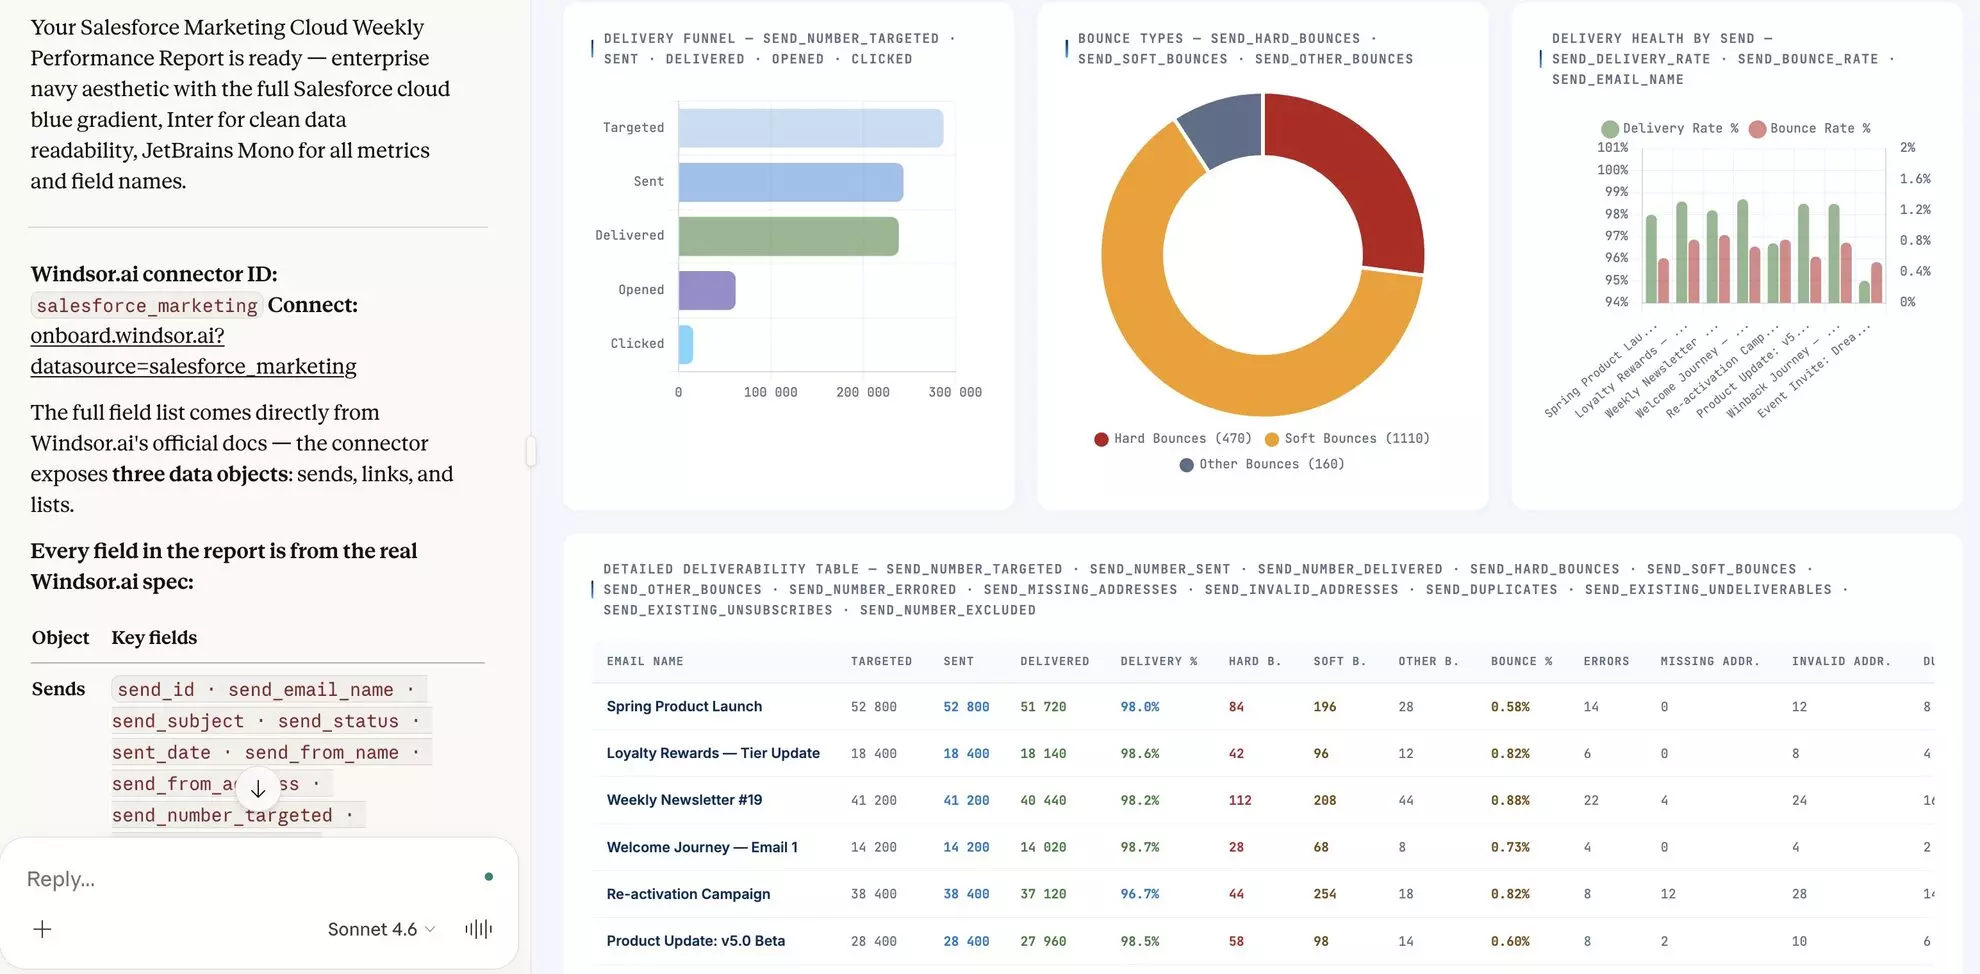Screen dimensions: 1980x974
Task: Toggle the Soft Bounces (1110) legend entry
Action: (1347, 439)
